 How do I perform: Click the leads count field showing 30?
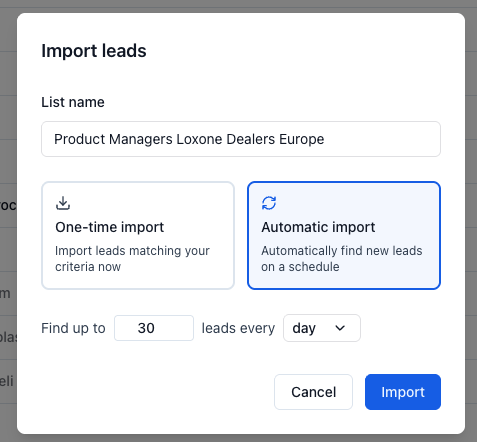pos(154,328)
